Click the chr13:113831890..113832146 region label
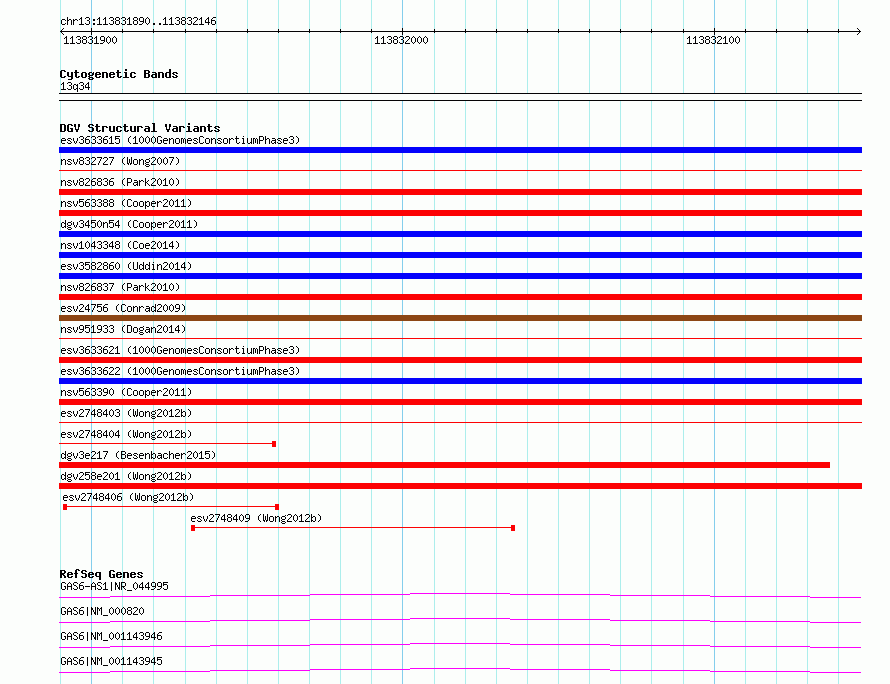This screenshot has width=890, height=684. (x=138, y=22)
